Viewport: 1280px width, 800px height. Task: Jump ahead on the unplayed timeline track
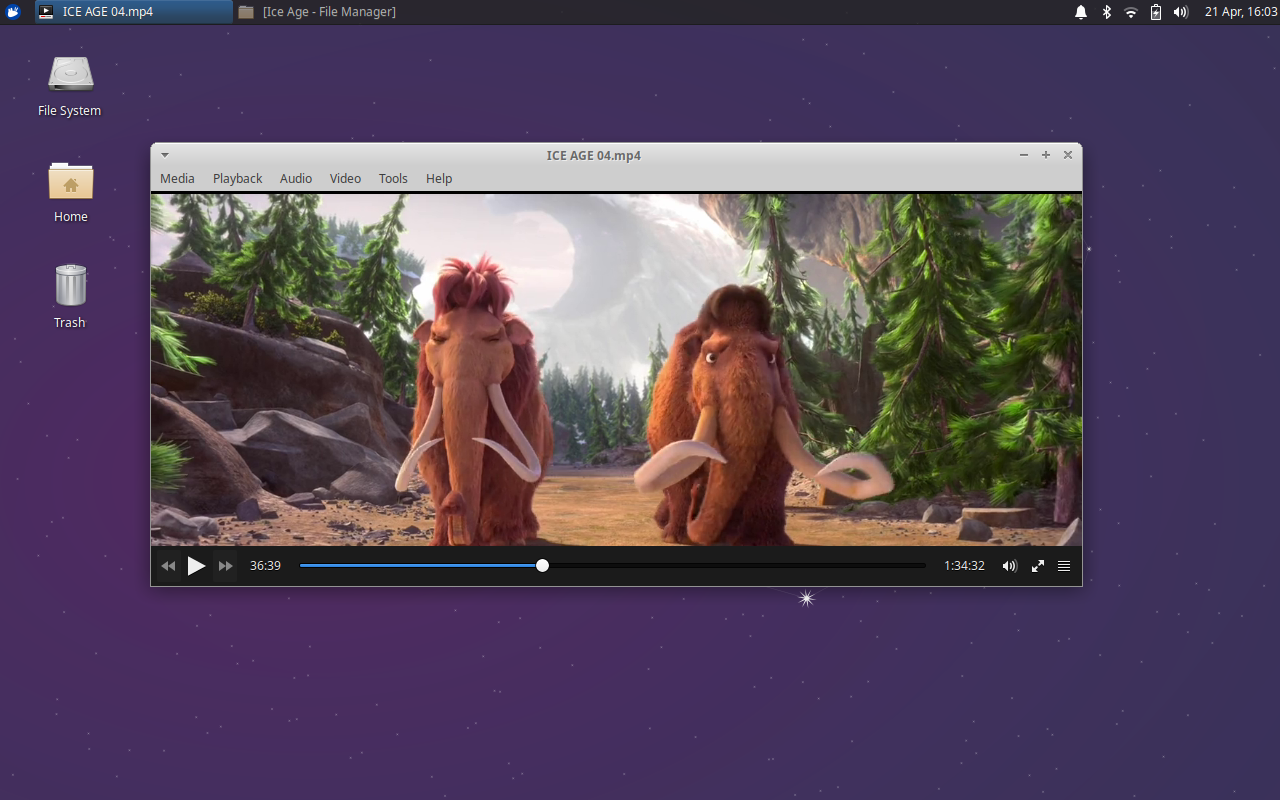point(736,565)
